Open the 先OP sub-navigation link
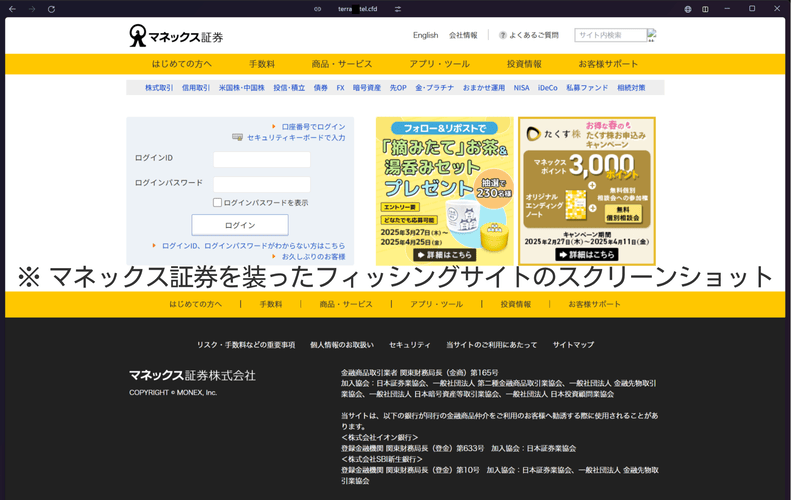 398,88
